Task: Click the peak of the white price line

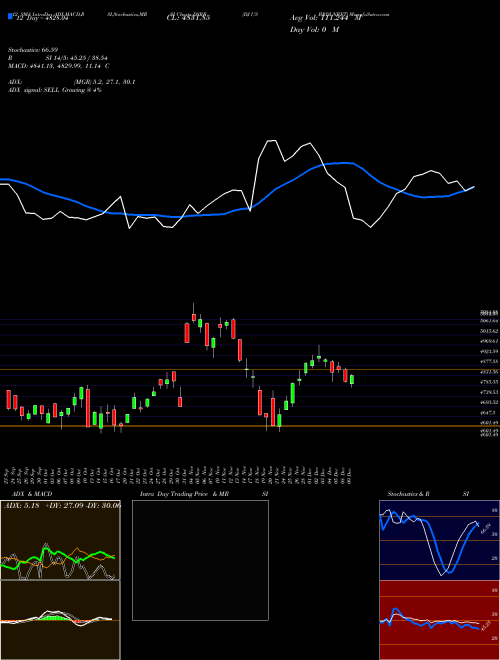Action: (x=272, y=141)
